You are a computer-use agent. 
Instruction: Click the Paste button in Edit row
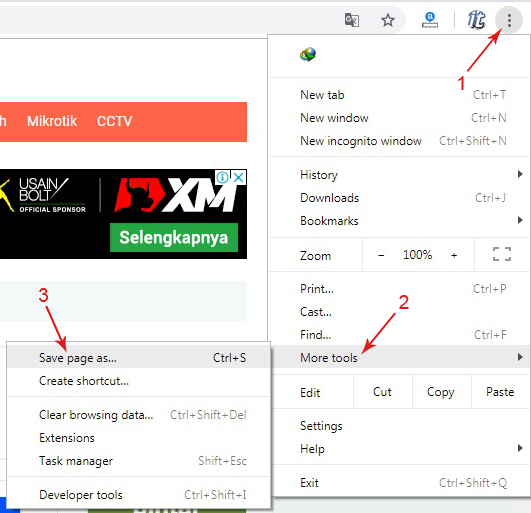pos(500,392)
